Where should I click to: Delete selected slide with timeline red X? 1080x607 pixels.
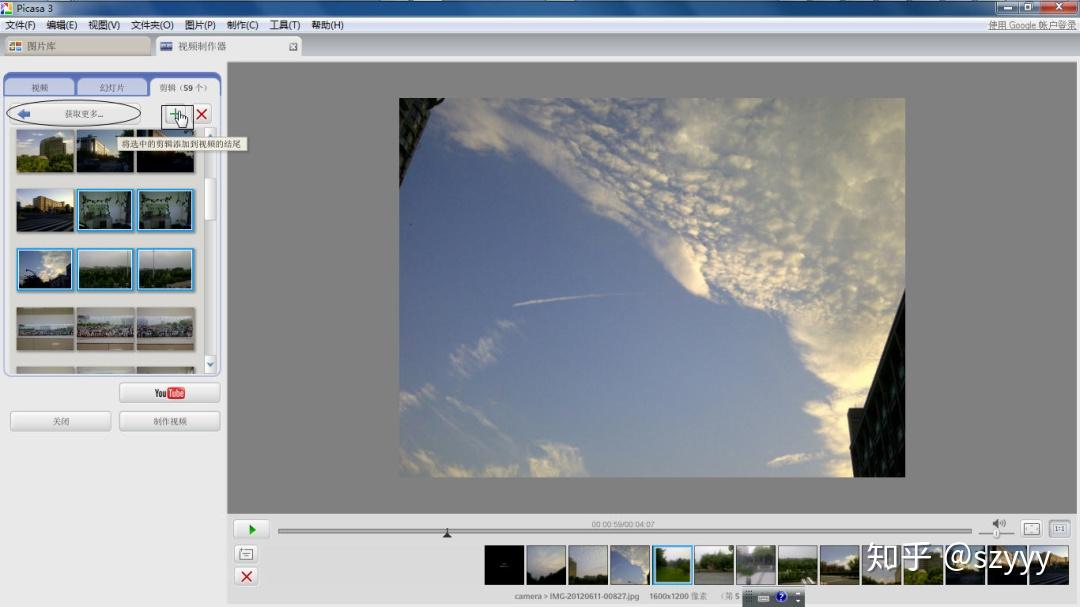(x=246, y=577)
